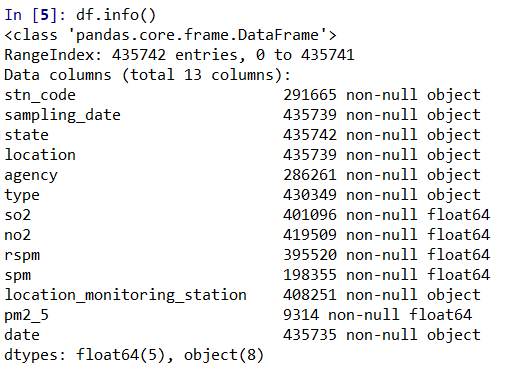Click the df.info() command text
Image resolution: width=508 pixels, height=366 pixels.
(116, 15)
